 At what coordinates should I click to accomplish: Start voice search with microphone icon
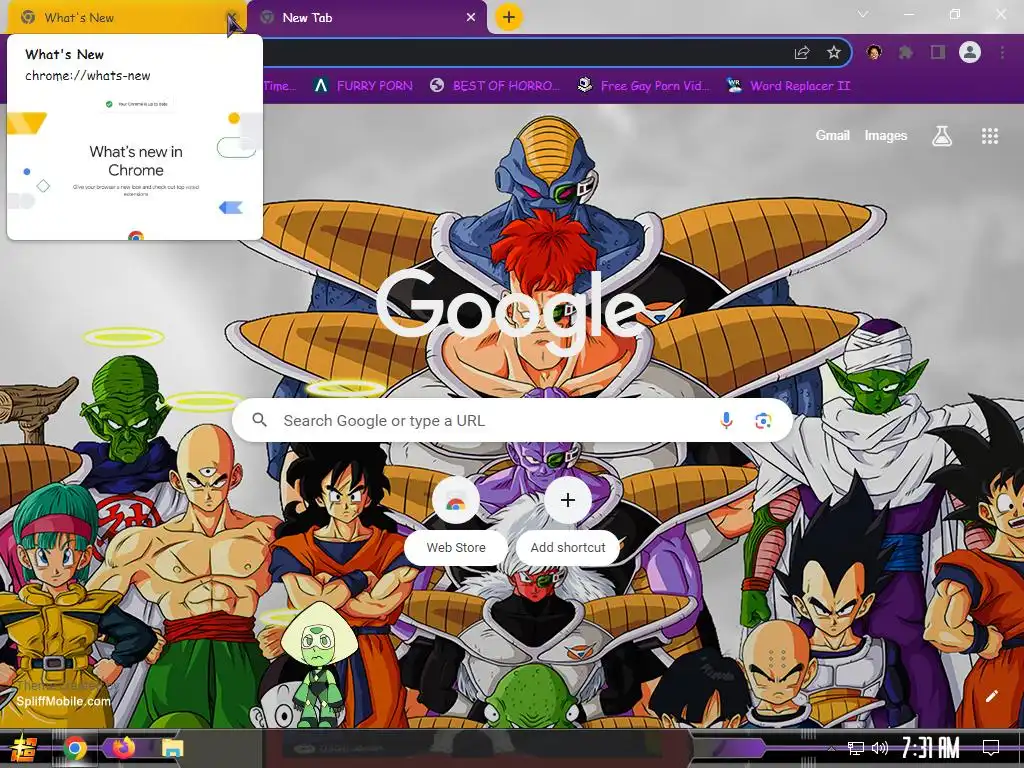click(726, 420)
